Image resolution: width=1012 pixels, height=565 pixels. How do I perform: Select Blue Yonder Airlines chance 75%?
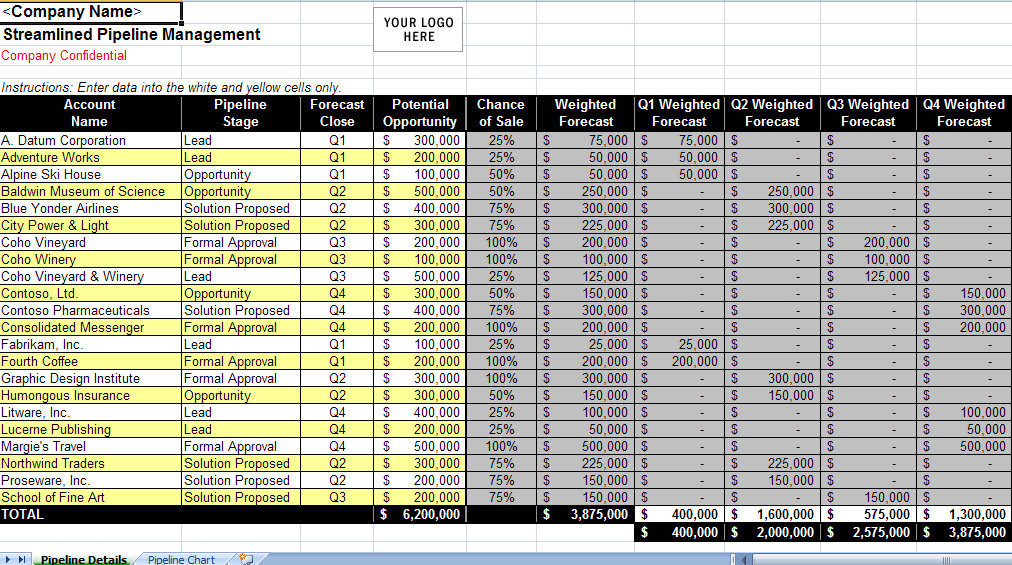[x=501, y=209]
